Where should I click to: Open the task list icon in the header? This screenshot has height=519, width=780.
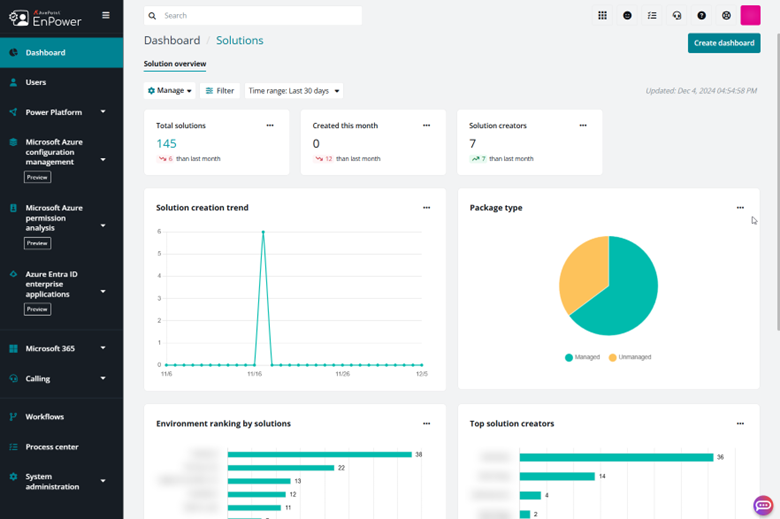click(x=652, y=15)
